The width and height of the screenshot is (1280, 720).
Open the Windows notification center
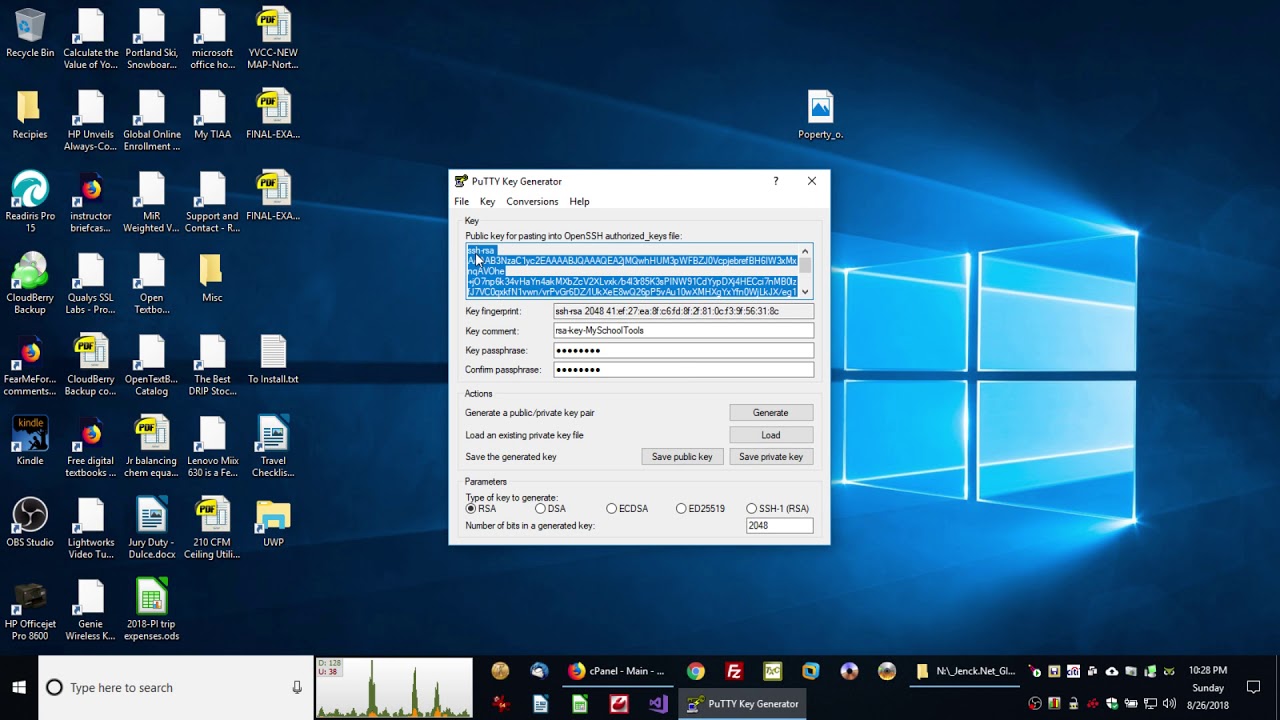pos(1253,687)
